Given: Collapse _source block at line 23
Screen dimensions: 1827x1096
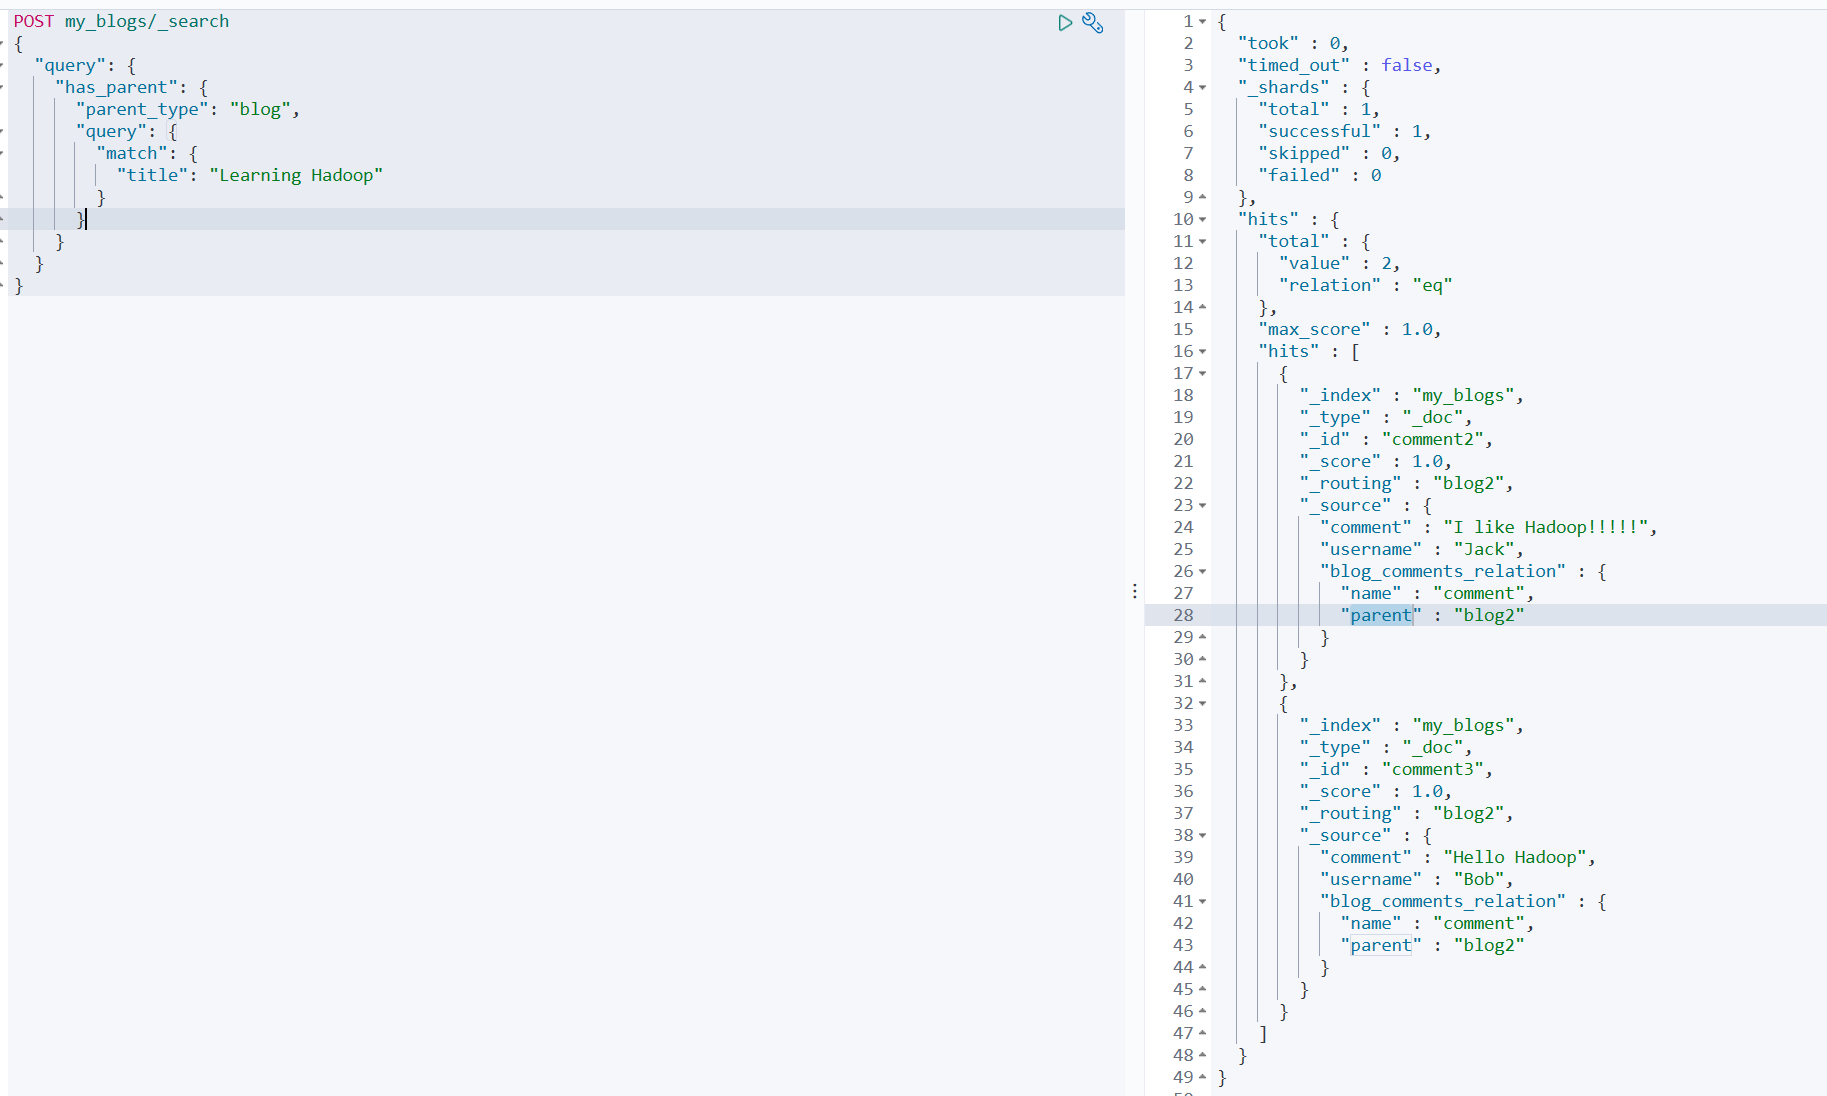Looking at the screenshot, I should click(x=1203, y=505).
